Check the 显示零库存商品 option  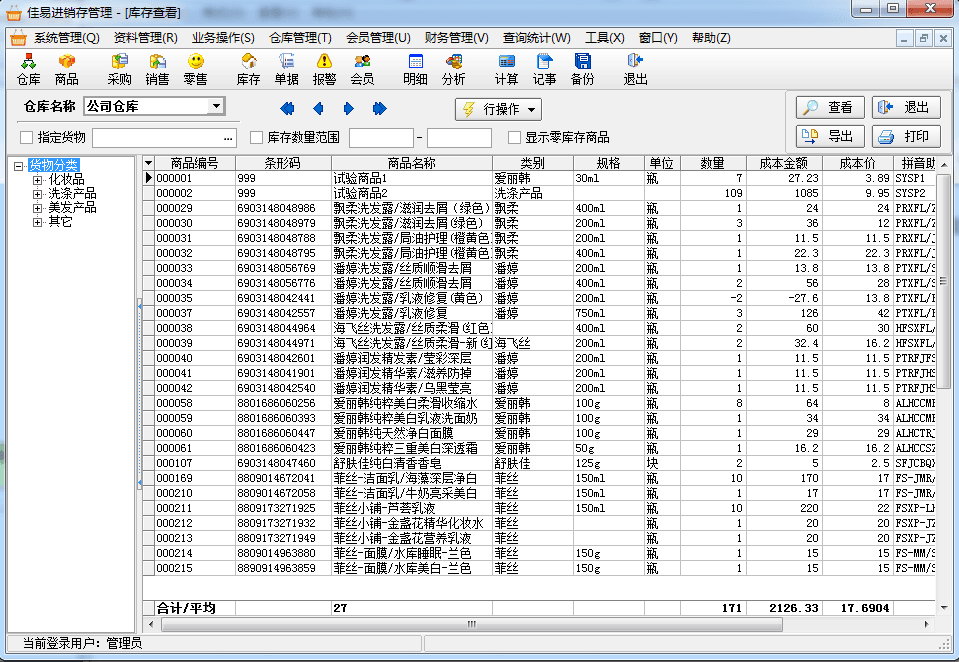(x=515, y=138)
